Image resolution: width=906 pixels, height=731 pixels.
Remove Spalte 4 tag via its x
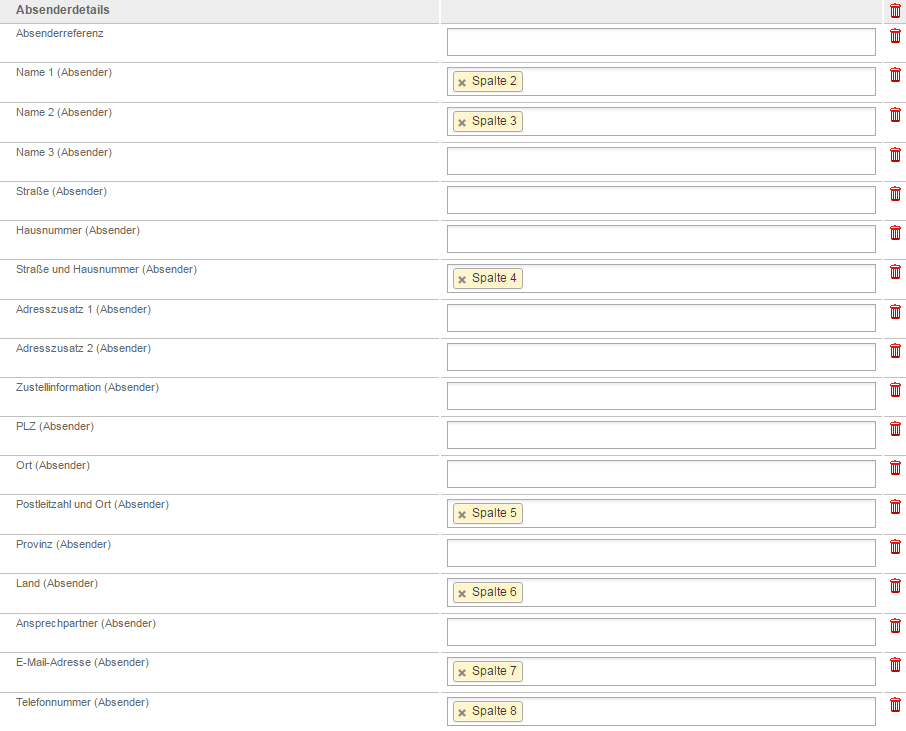(x=462, y=280)
